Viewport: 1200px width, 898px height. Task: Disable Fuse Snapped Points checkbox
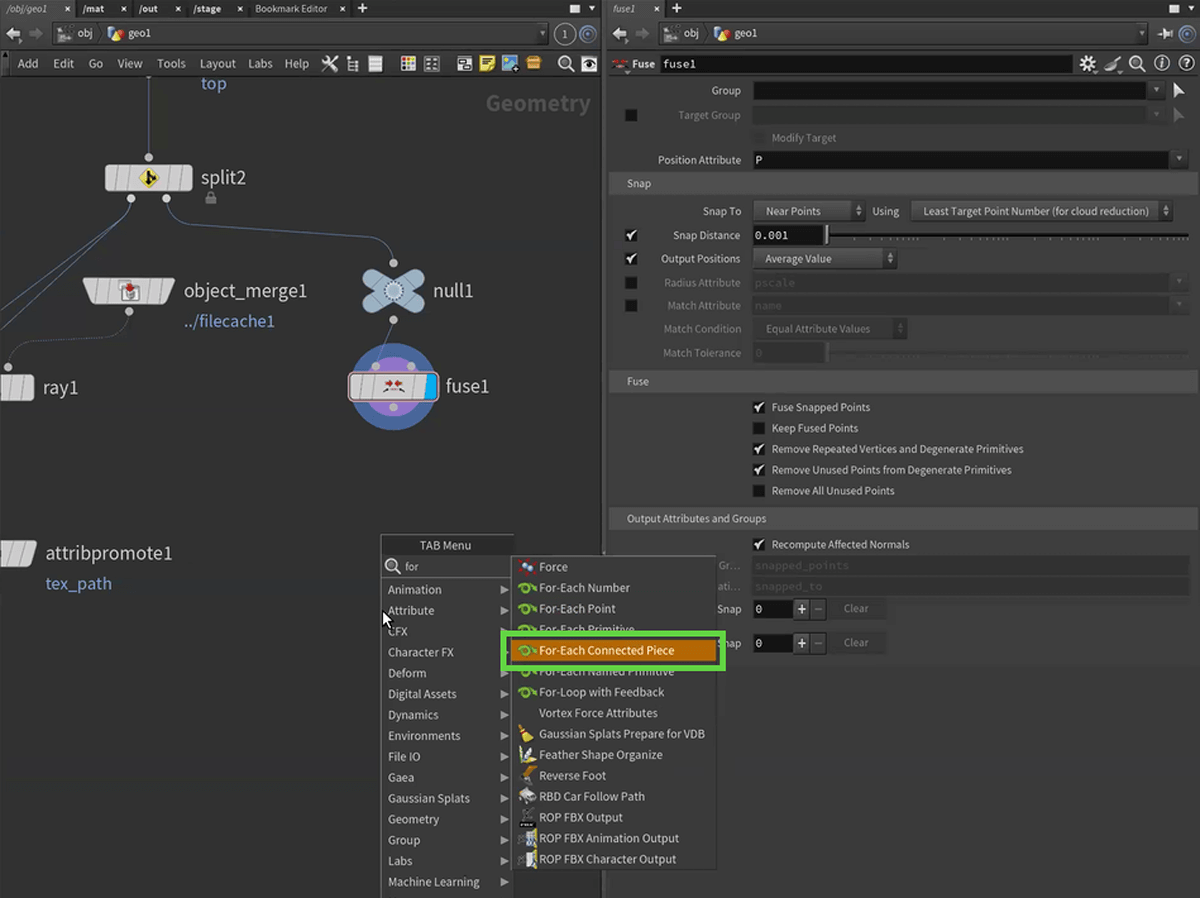click(x=759, y=408)
